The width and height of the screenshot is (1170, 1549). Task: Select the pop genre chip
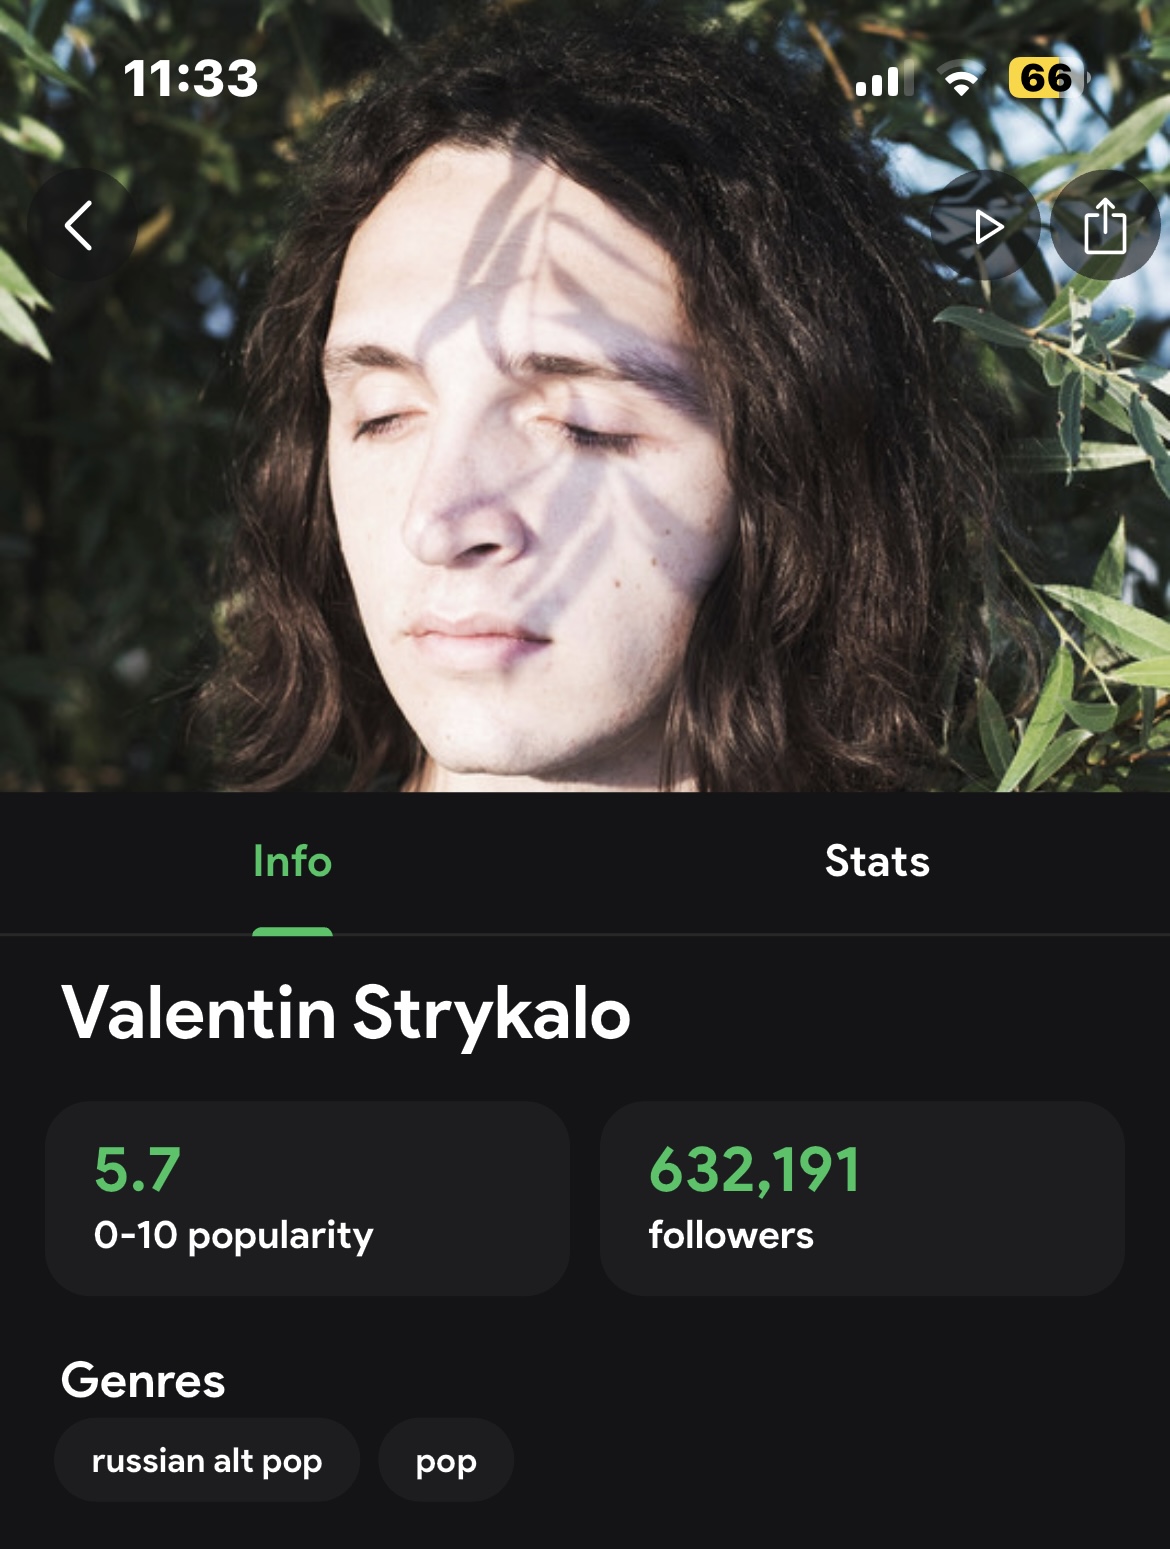(x=446, y=1460)
